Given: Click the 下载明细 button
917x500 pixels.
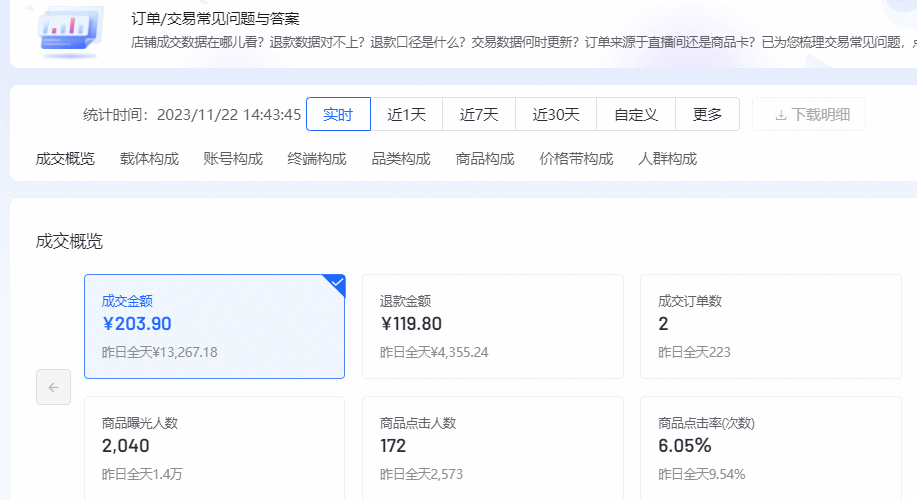Looking at the screenshot, I should pyautogui.click(x=809, y=114).
